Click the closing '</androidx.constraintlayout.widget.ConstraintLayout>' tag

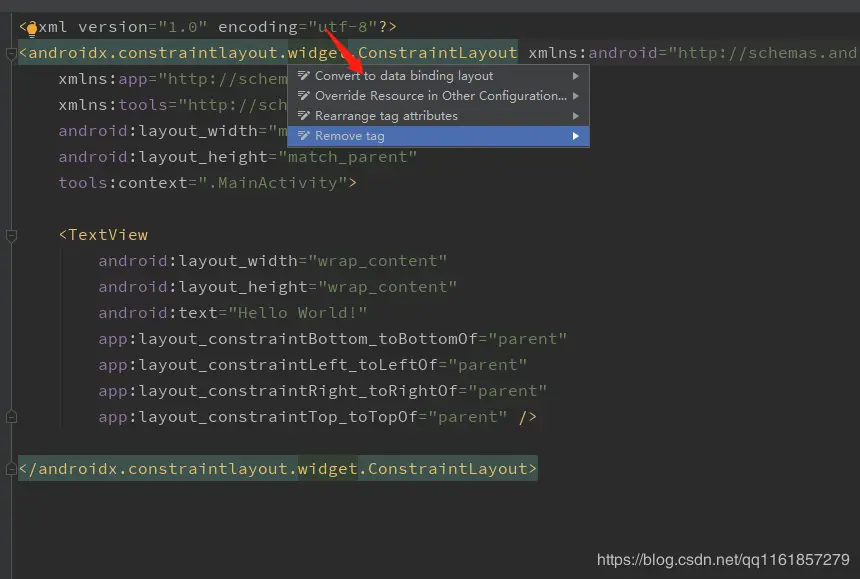278,469
